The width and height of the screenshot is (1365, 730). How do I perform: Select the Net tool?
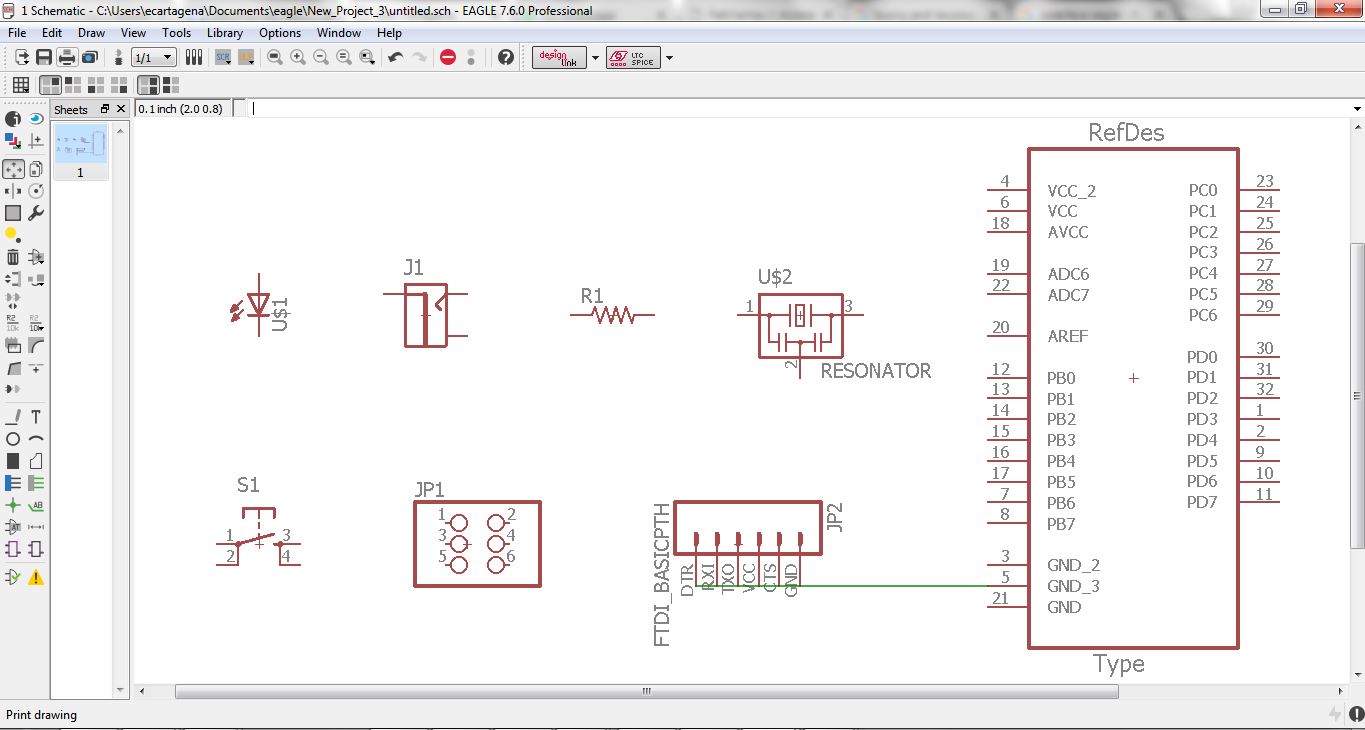click(x=36, y=483)
